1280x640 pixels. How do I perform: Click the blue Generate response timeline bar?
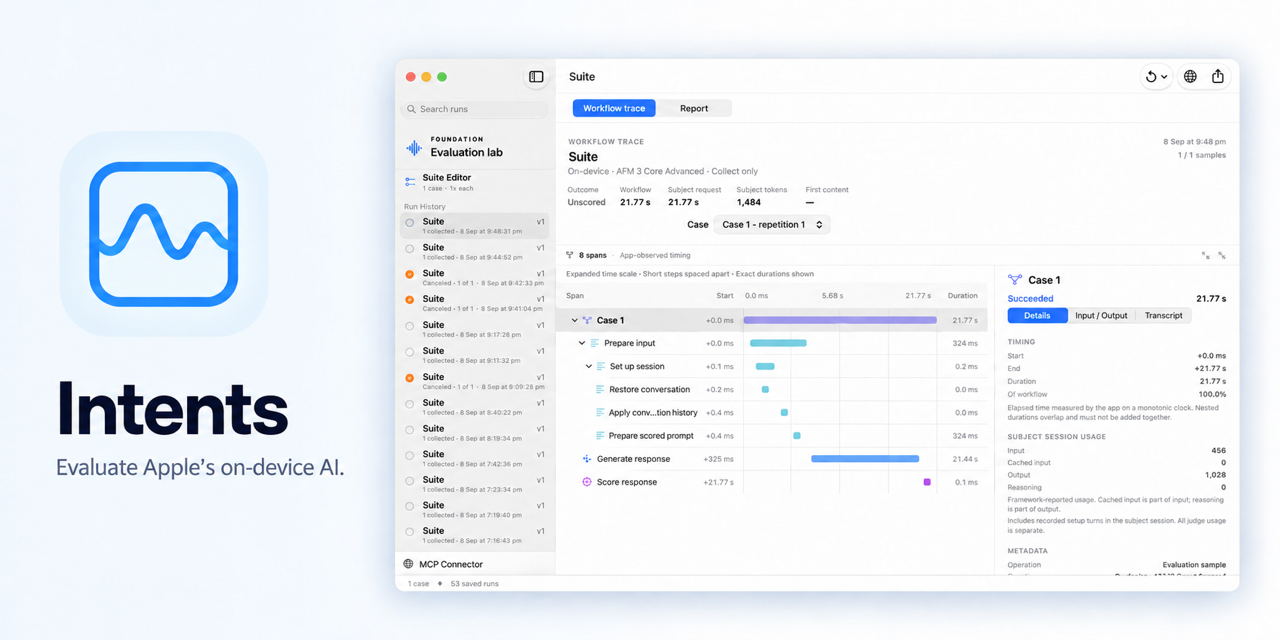(x=865, y=459)
